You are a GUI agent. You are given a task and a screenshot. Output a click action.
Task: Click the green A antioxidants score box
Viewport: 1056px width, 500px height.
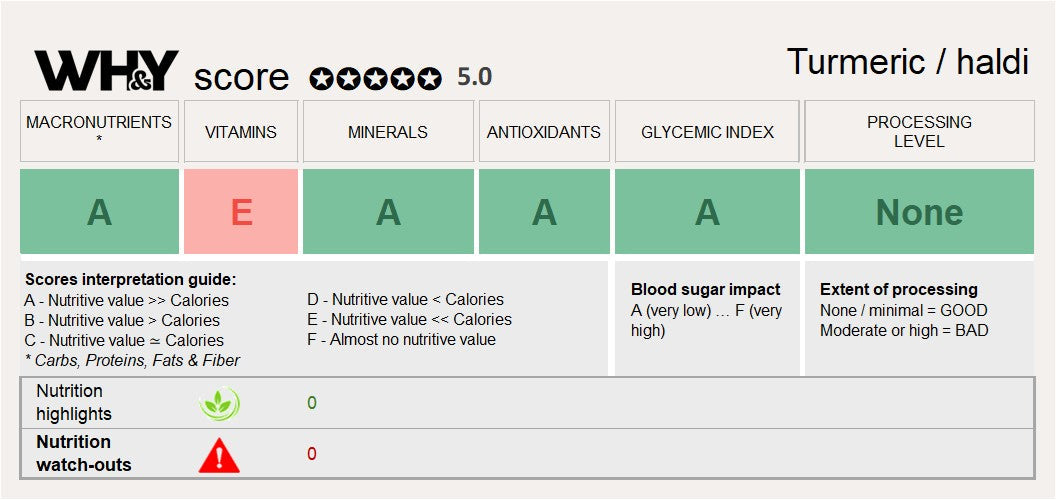click(x=544, y=212)
